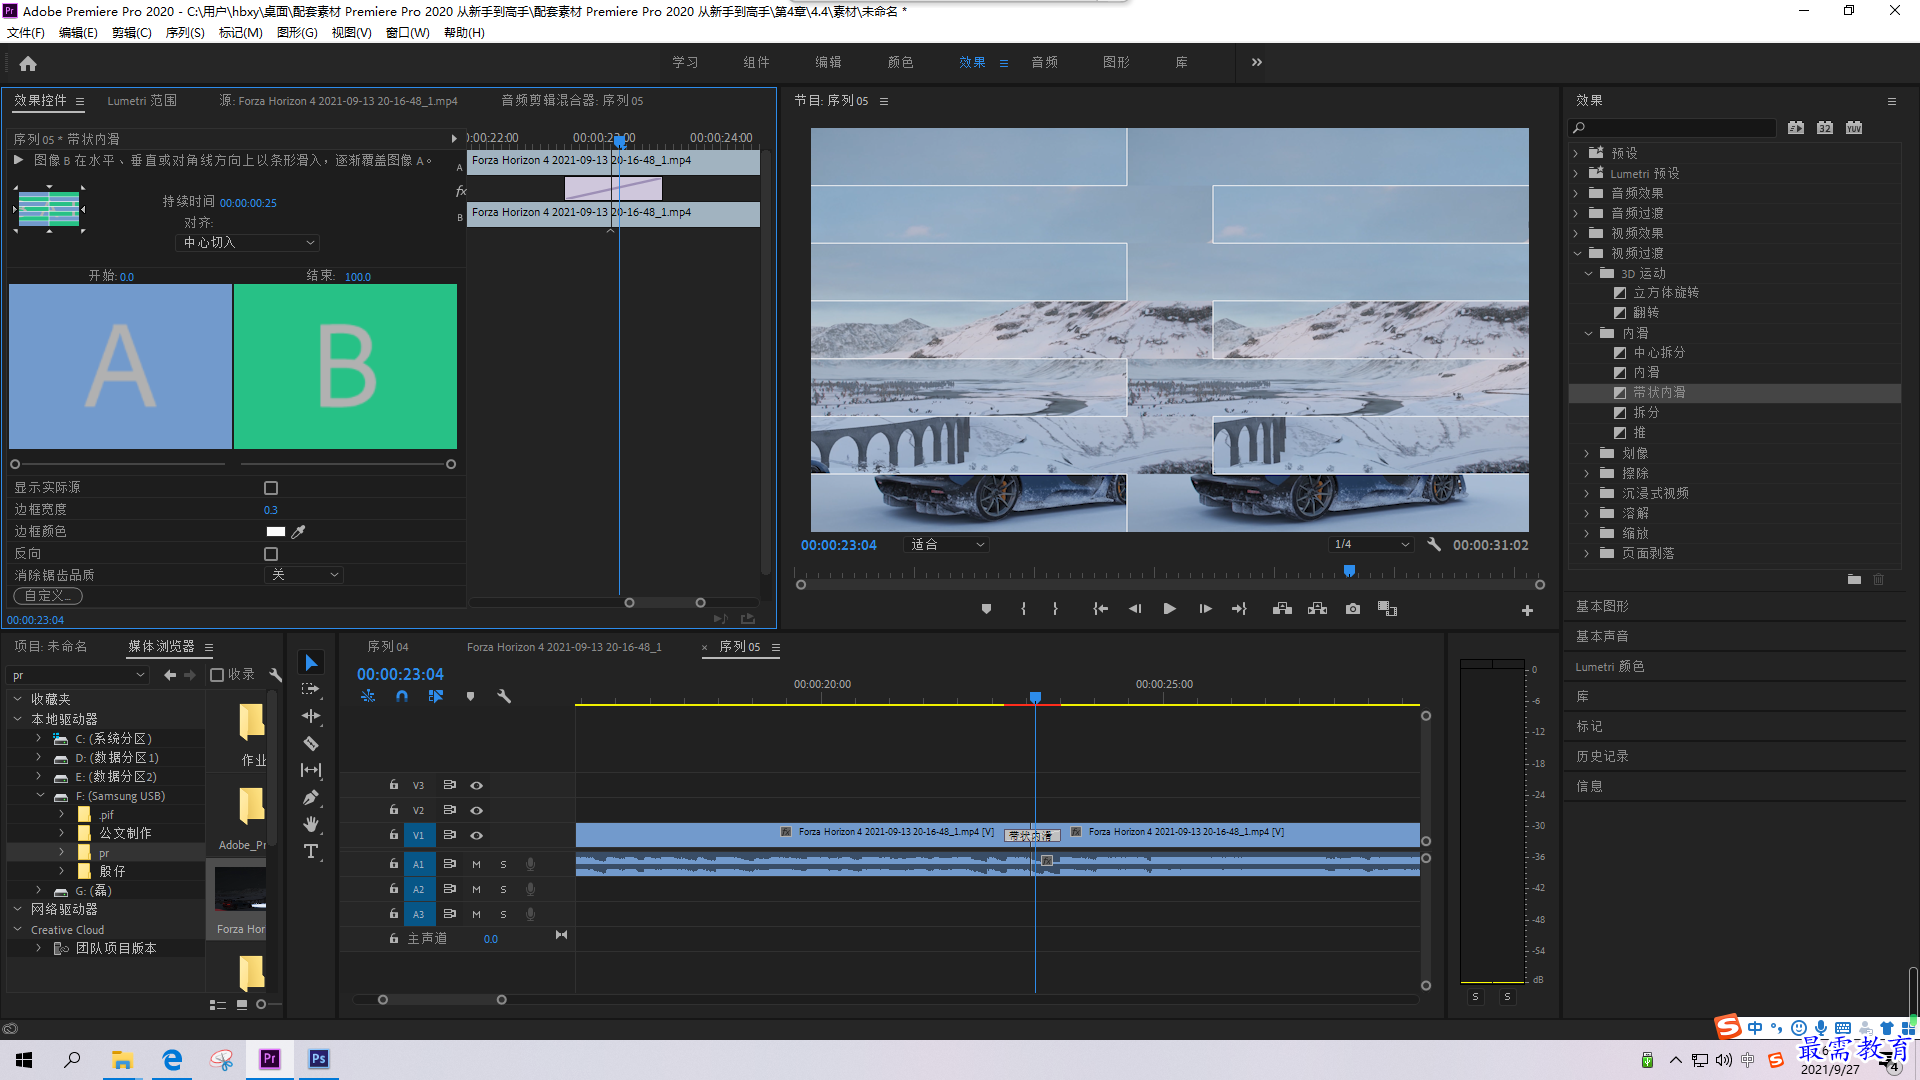Select the Selection tool arrow
The width and height of the screenshot is (1920, 1080).
click(x=311, y=663)
